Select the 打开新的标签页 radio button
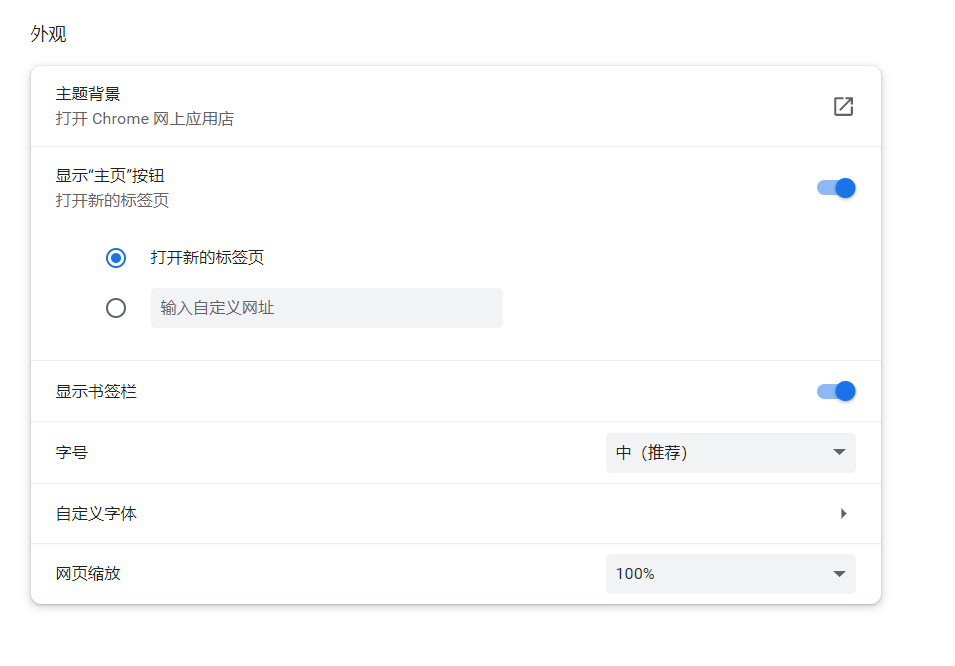Viewport: 955px width, 666px height. (116, 258)
